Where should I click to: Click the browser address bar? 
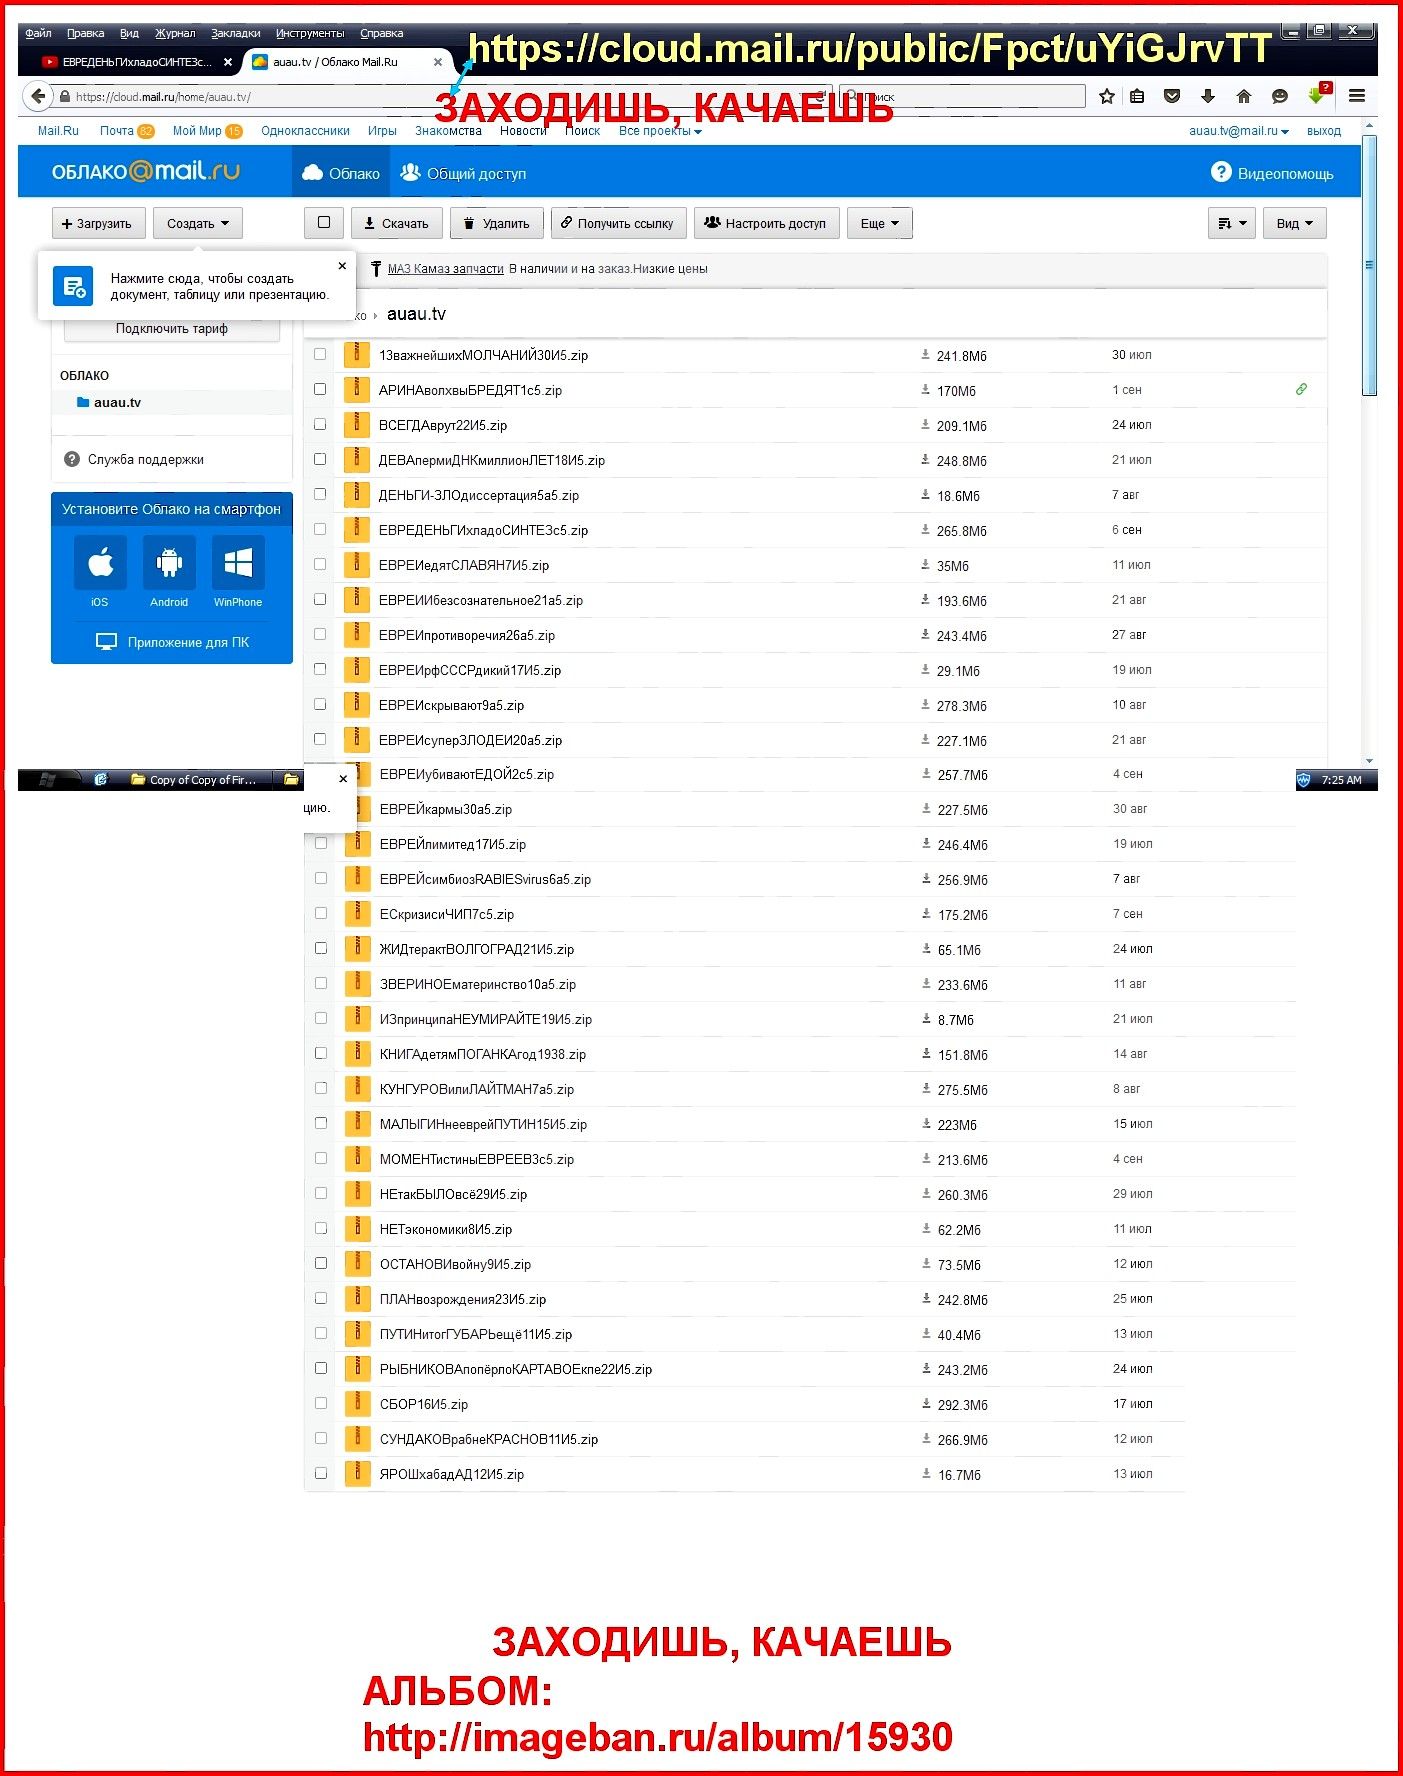pos(440,96)
